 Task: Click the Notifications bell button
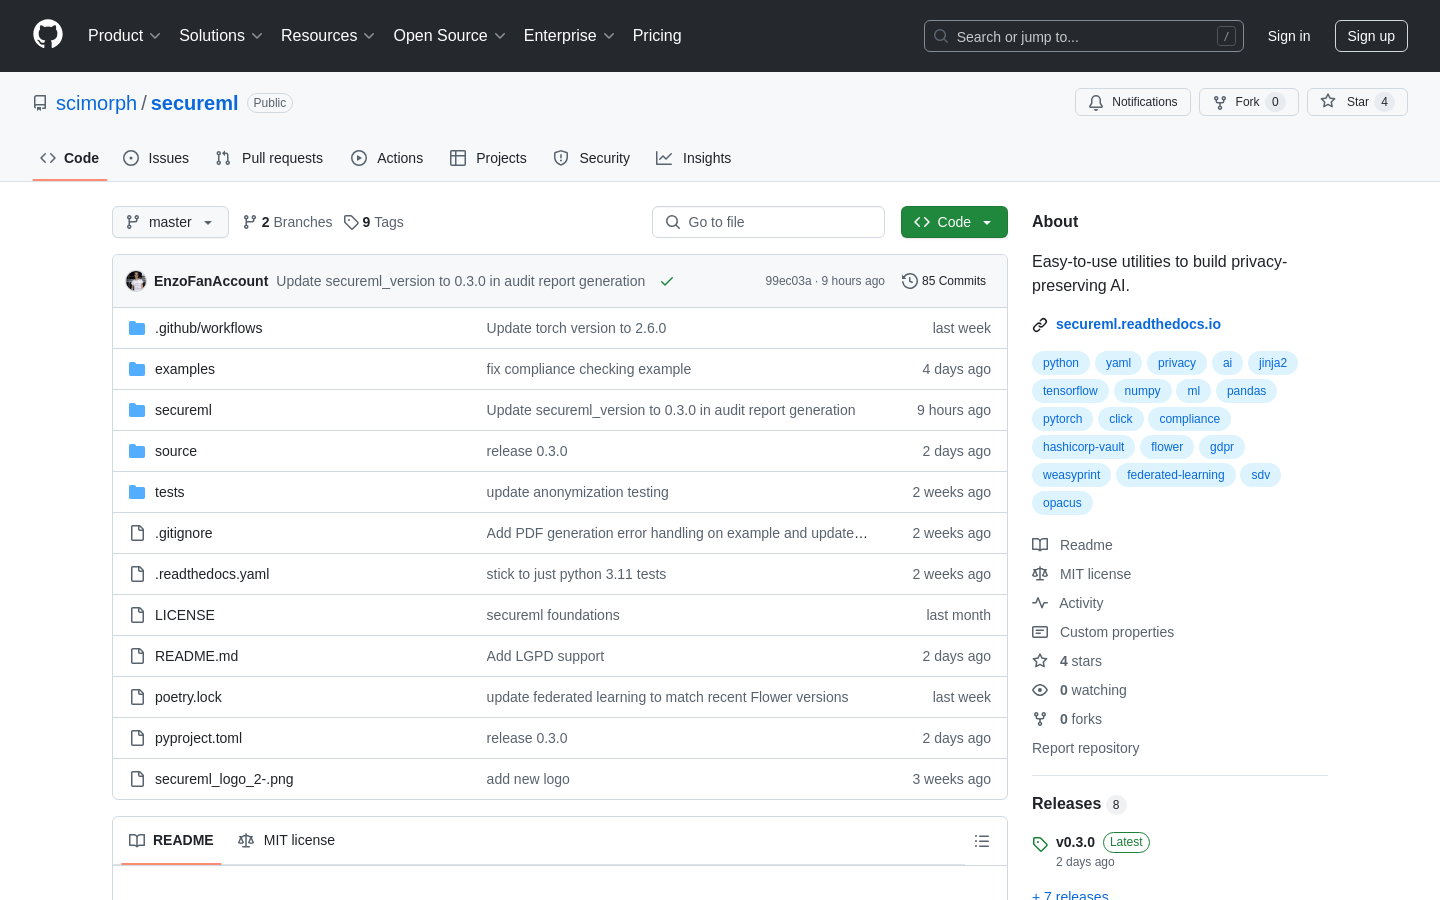[x=1133, y=102]
